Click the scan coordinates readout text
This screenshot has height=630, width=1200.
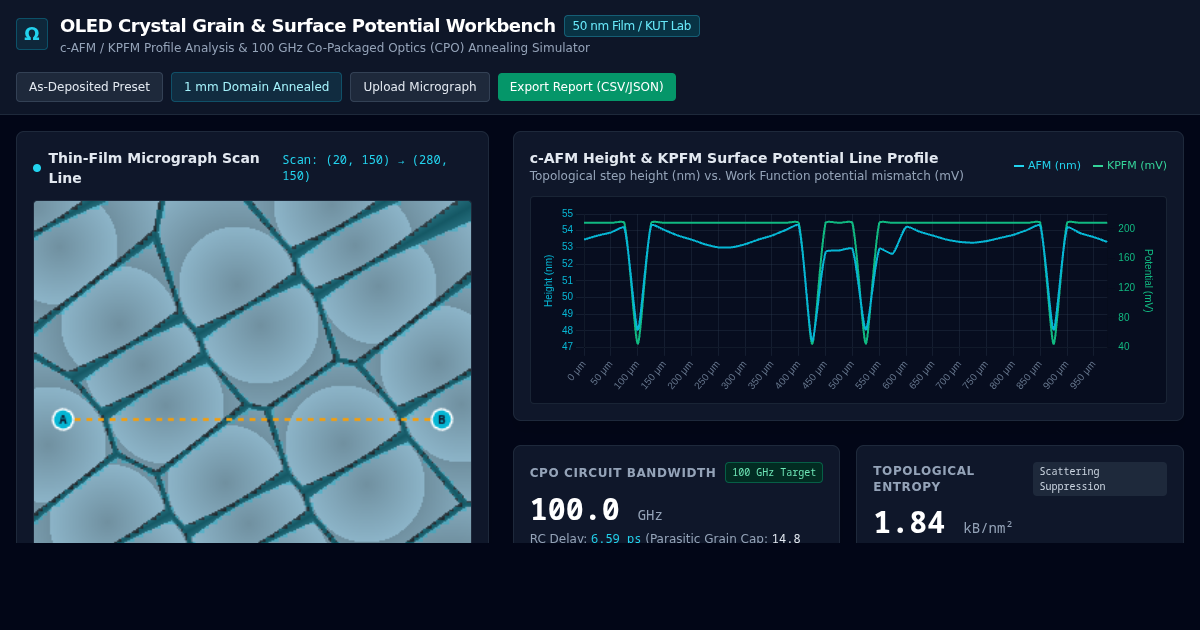365,168
